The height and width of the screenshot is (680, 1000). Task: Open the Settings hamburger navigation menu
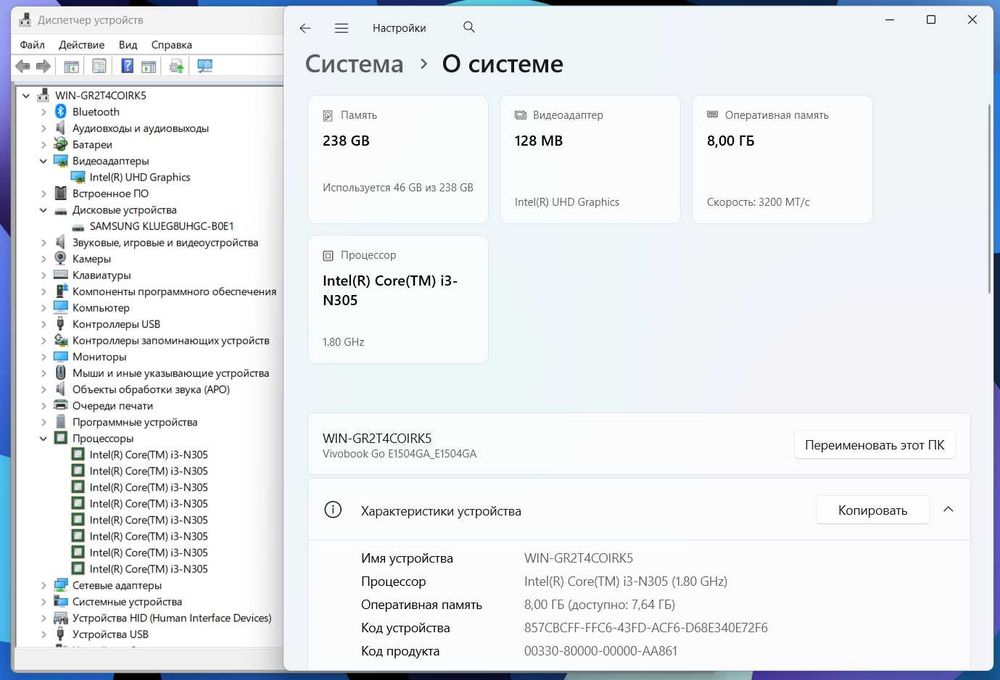[341, 28]
